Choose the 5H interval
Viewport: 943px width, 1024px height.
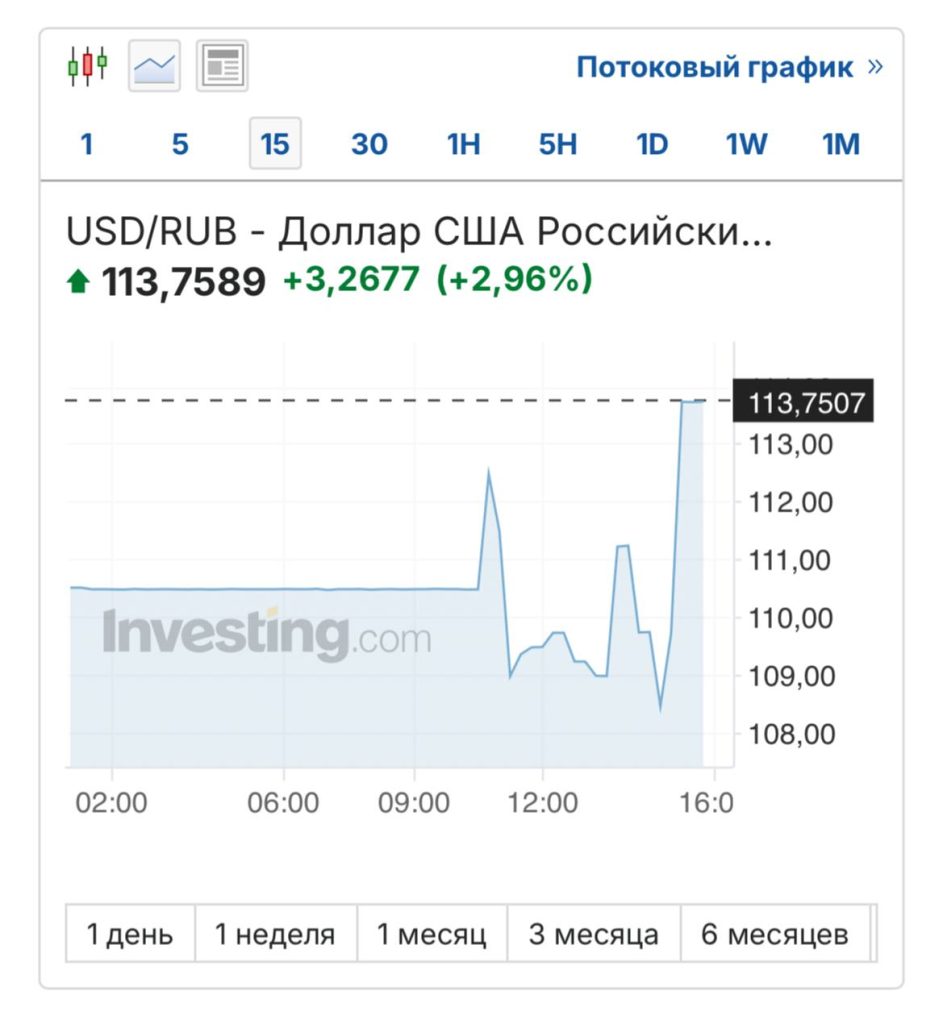pyautogui.click(x=558, y=145)
